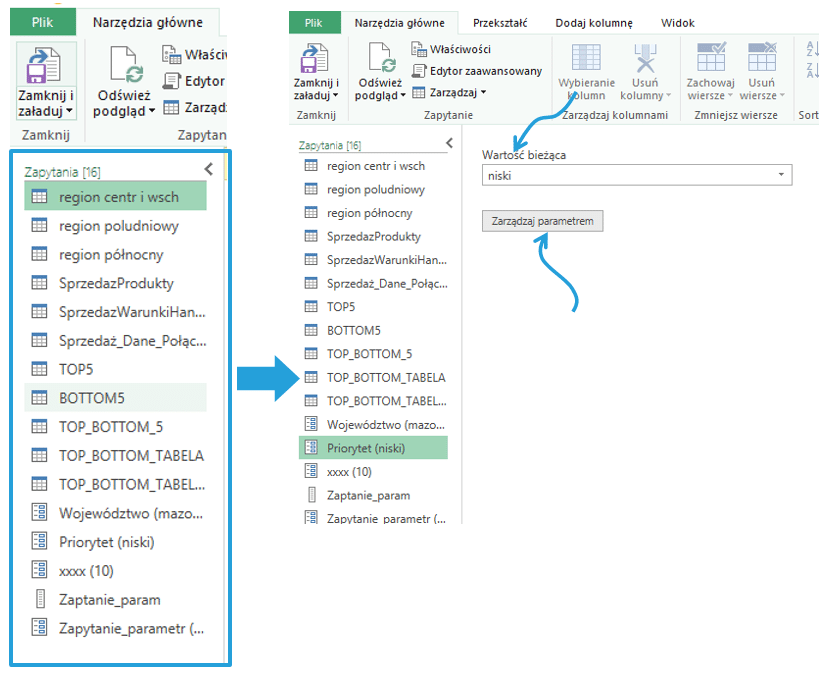Click Zamknij i załaduj icon in right ribbon
Image resolution: width=828 pixels, height=675 pixels.
coord(316,60)
